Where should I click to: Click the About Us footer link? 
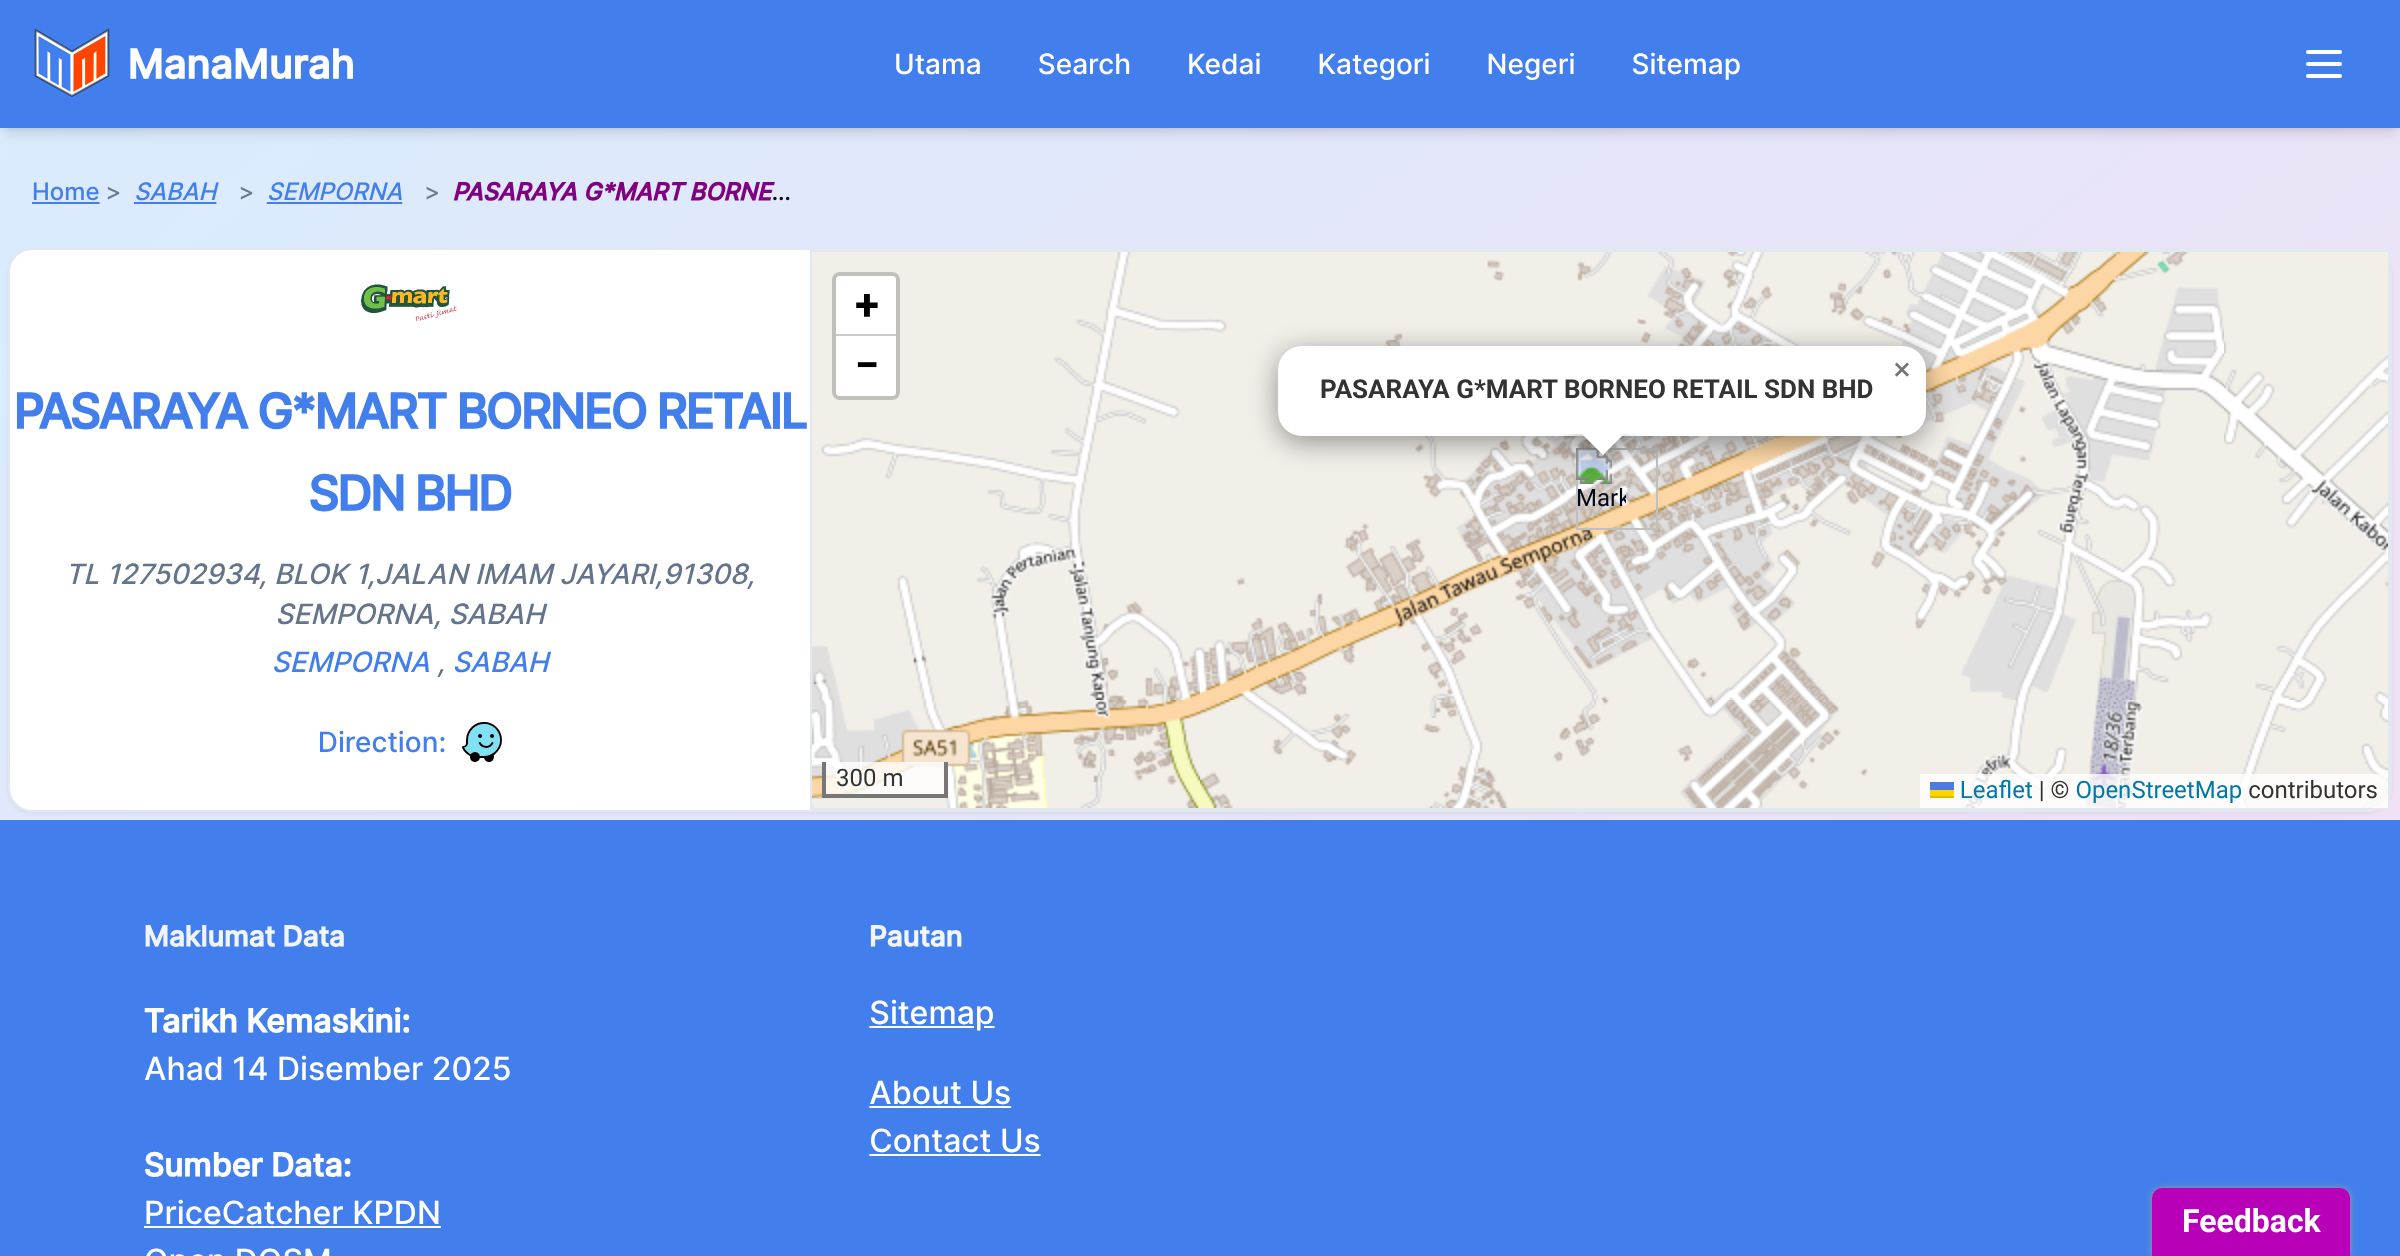tap(939, 1092)
